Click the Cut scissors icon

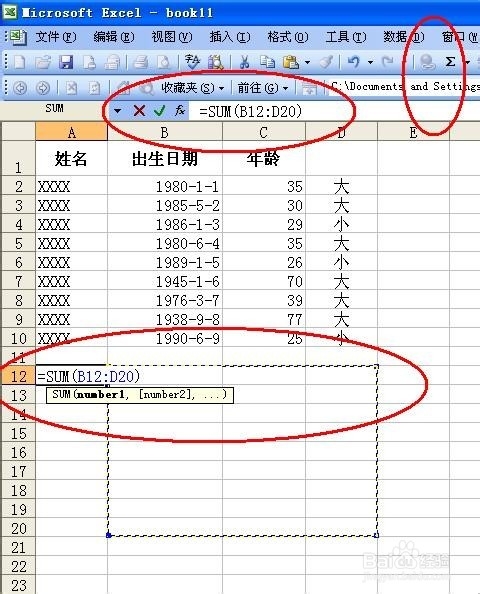[x=244, y=62]
